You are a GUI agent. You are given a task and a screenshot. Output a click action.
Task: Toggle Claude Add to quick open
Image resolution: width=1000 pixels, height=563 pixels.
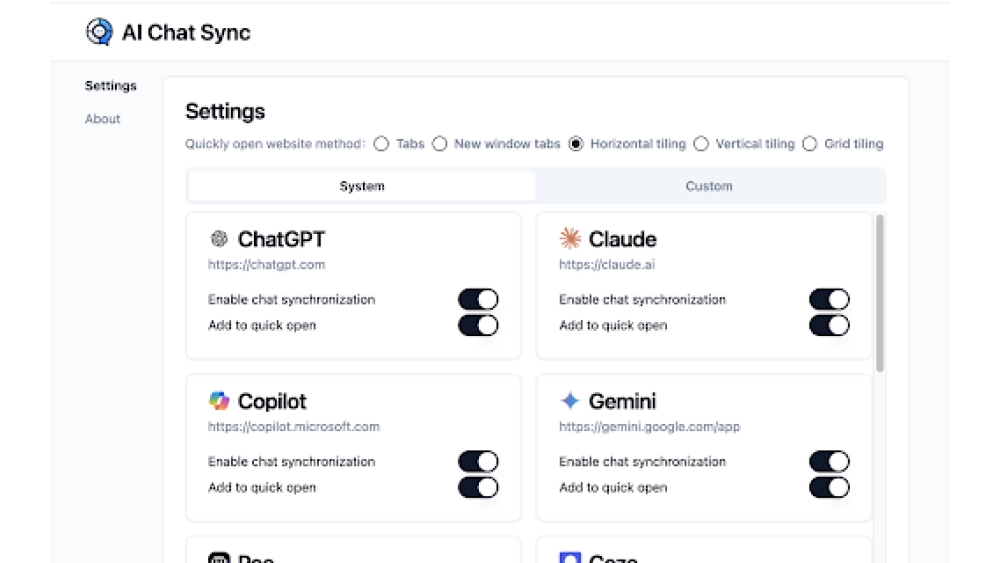[x=829, y=325]
